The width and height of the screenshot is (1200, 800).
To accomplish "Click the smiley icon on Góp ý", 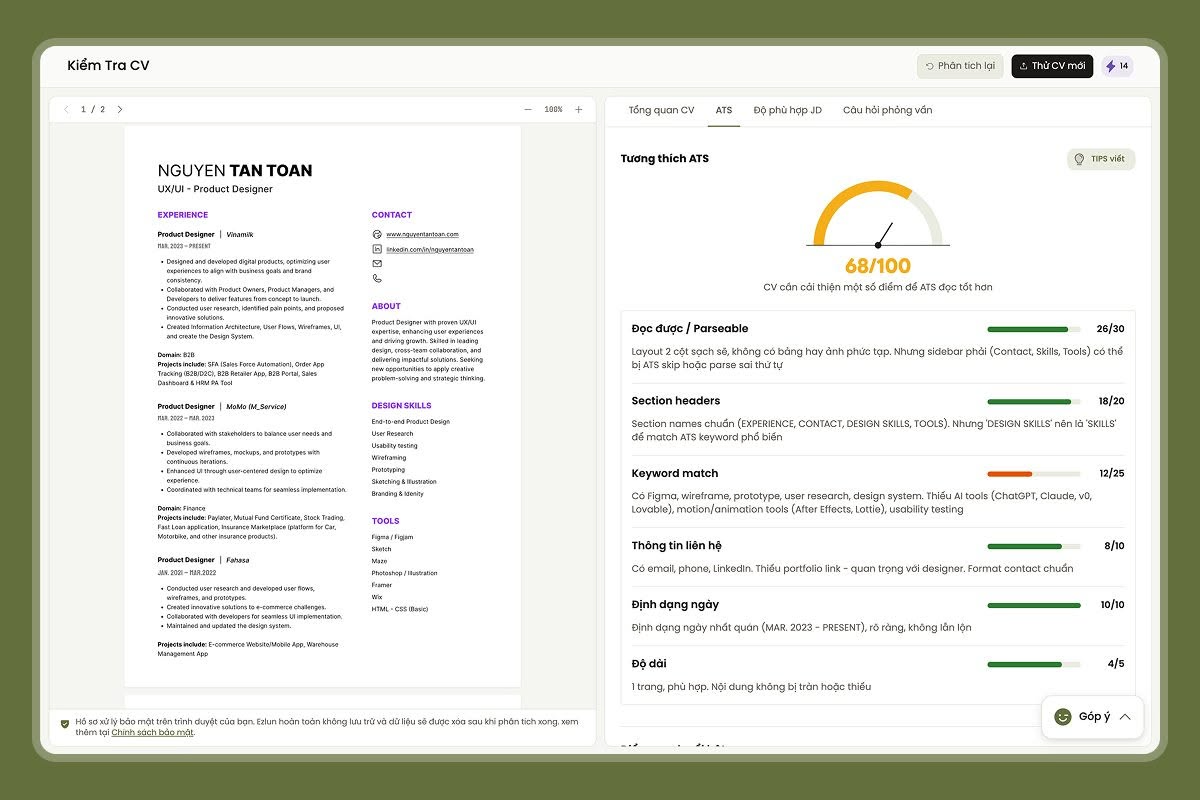I will [1063, 717].
